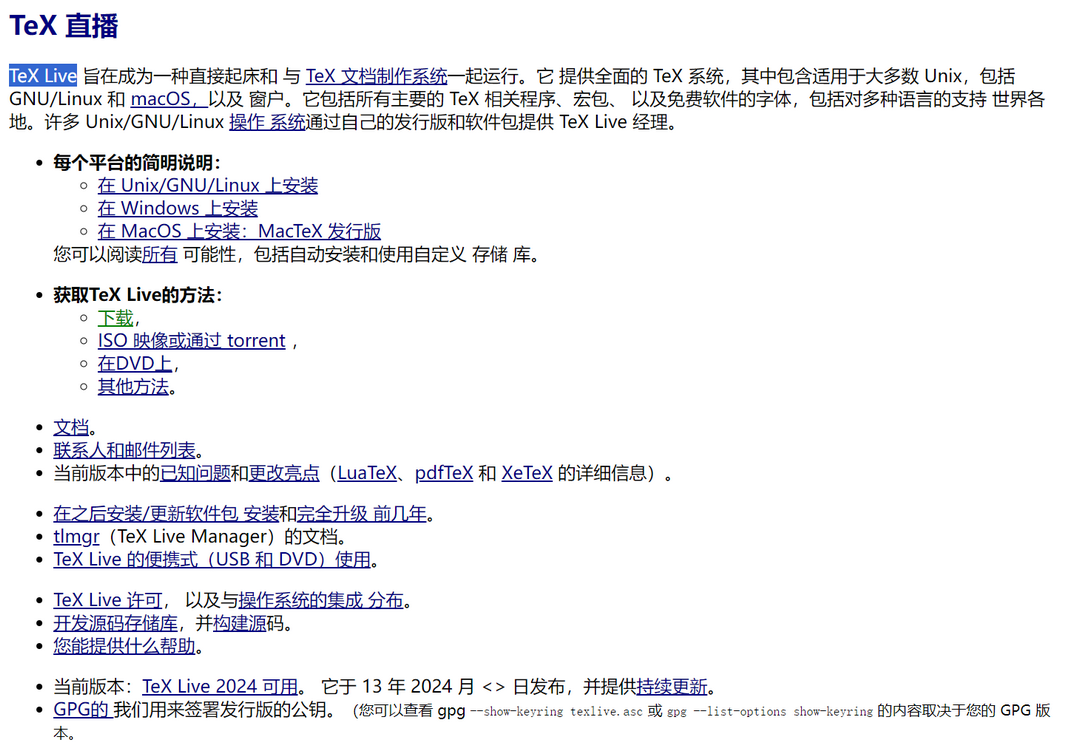The width and height of the screenshot is (1080, 743).
Task: Open ISO 映像或通过 torrent link
Action: 191,341
